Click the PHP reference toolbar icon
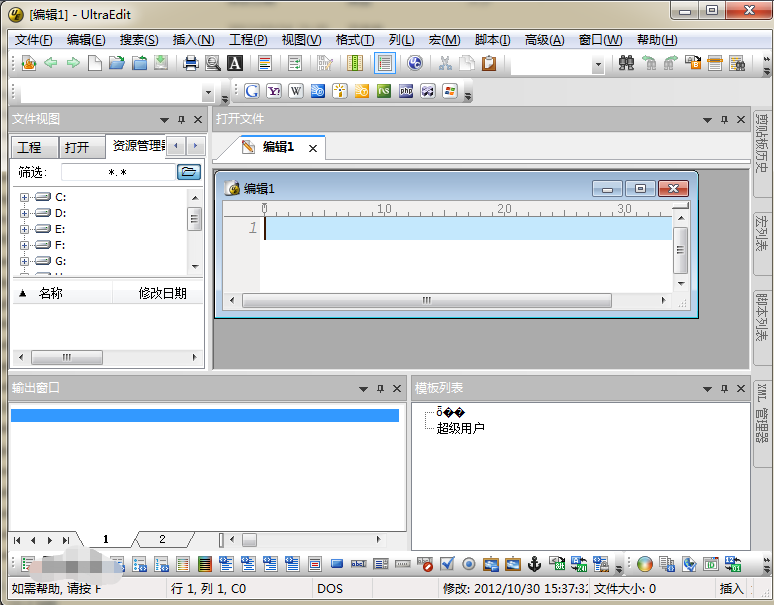The height and width of the screenshot is (605, 774). [406, 91]
